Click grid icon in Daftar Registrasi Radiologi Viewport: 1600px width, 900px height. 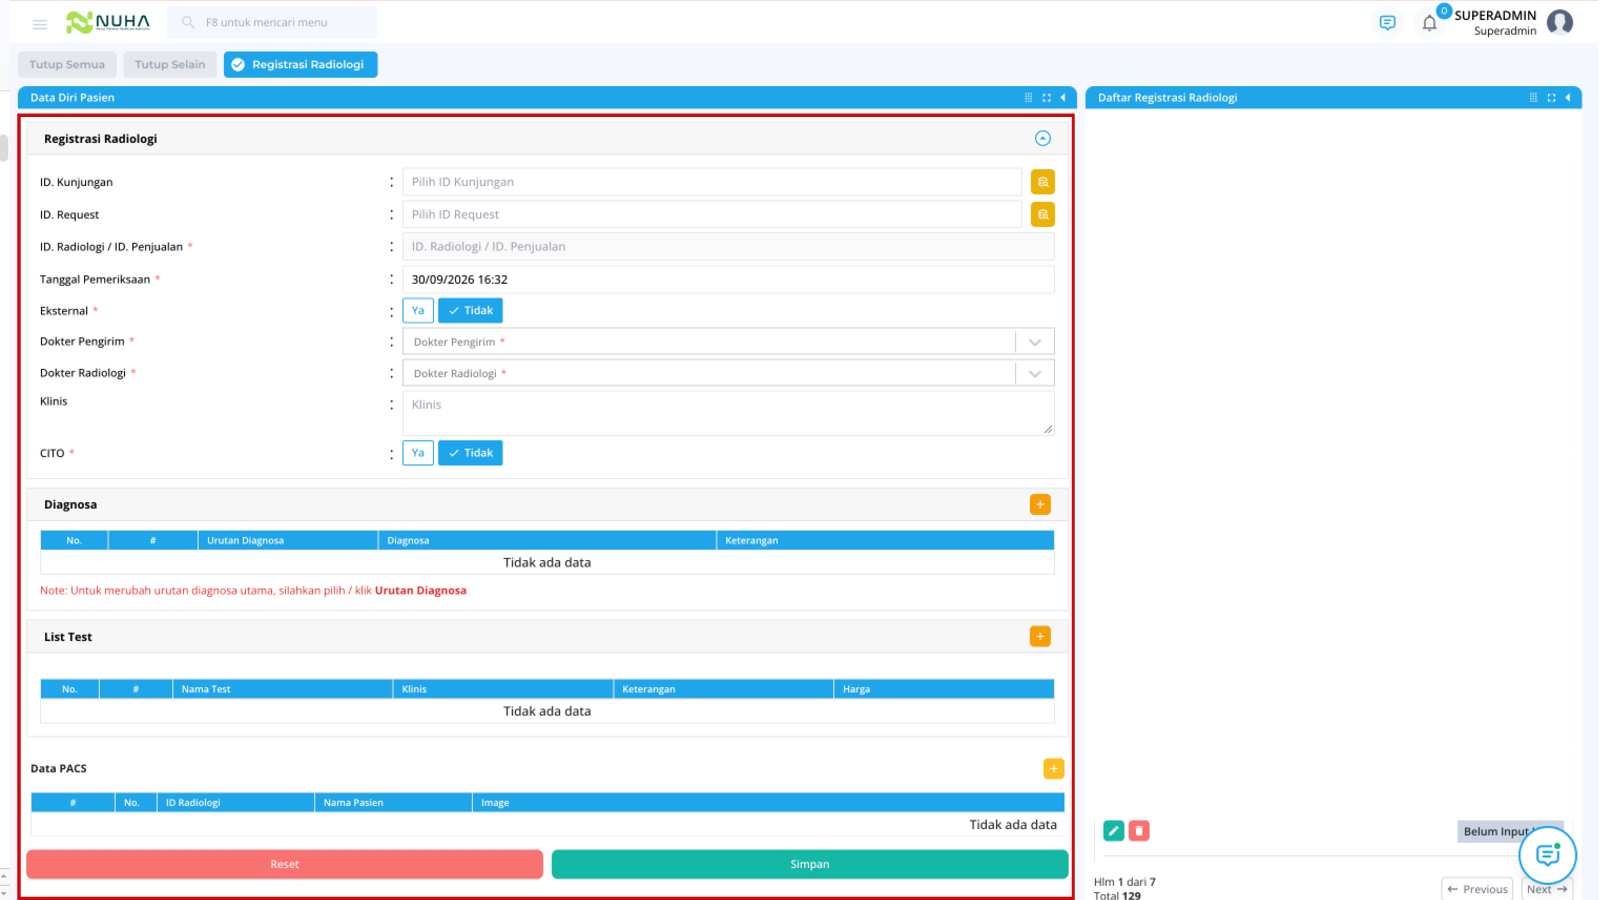pos(1533,98)
